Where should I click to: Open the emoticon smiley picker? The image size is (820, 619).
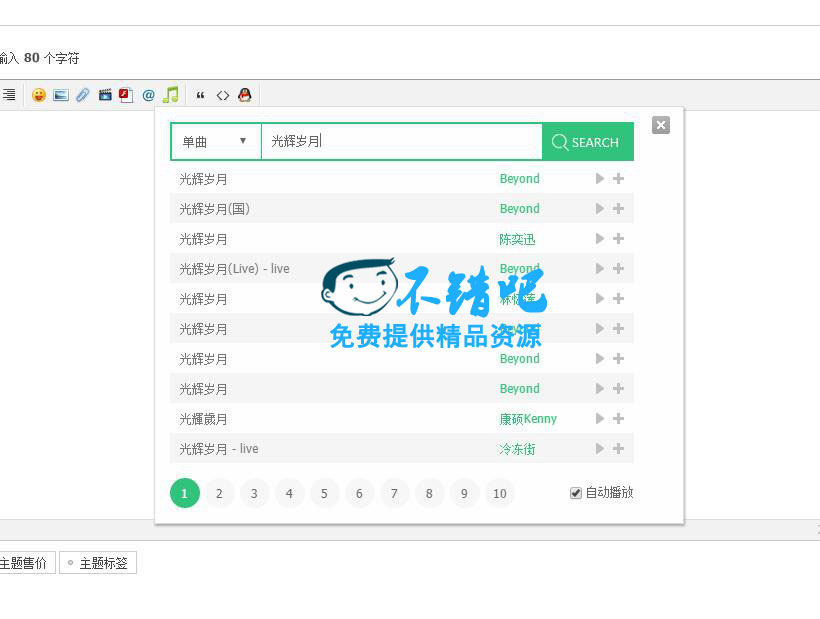coord(39,95)
